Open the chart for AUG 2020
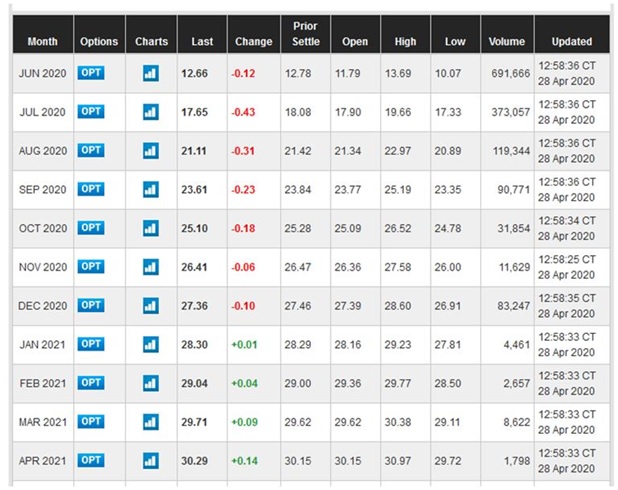The width and height of the screenshot is (618, 490). coord(151,151)
